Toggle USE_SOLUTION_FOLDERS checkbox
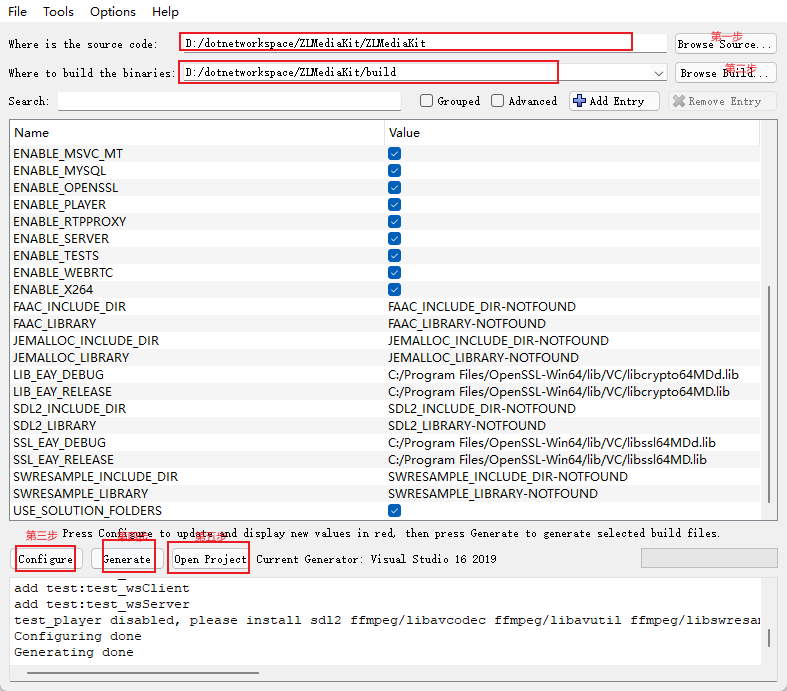The width and height of the screenshot is (787, 691). 395,511
